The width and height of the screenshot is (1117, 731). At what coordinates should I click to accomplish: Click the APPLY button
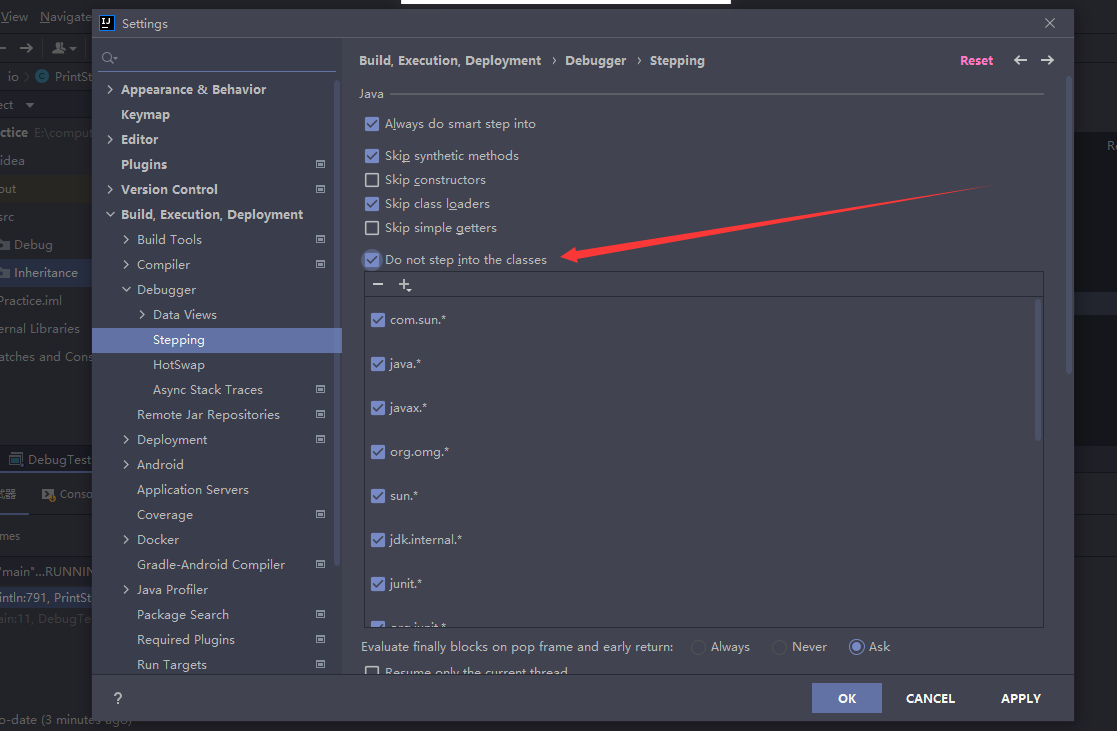1021,698
